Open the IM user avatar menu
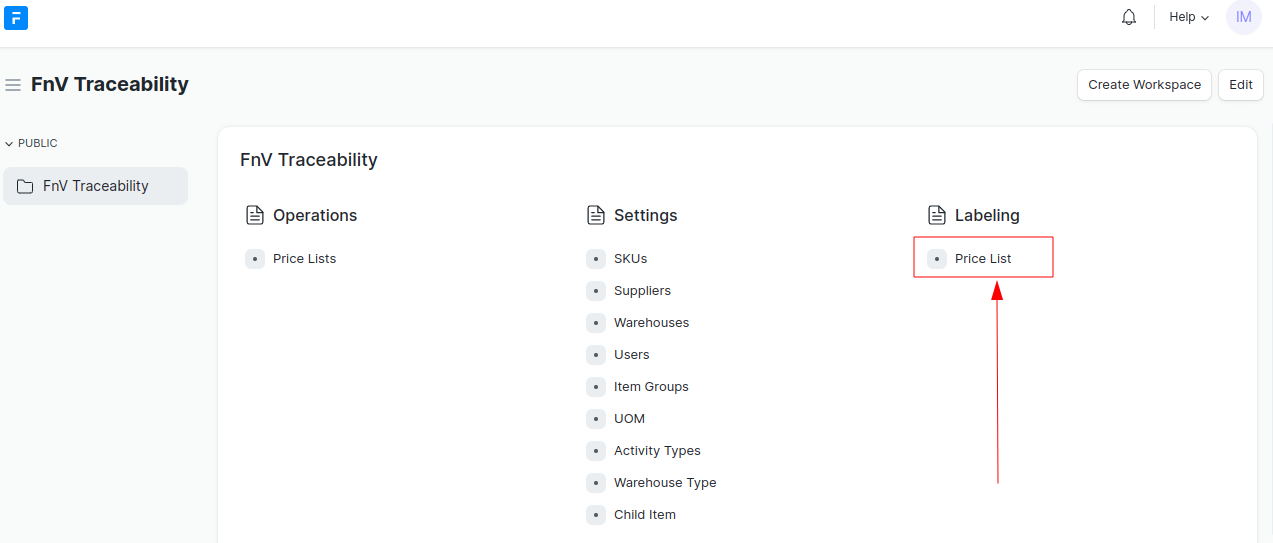The width and height of the screenshot is (1273, 543). tap(1243, 17)
